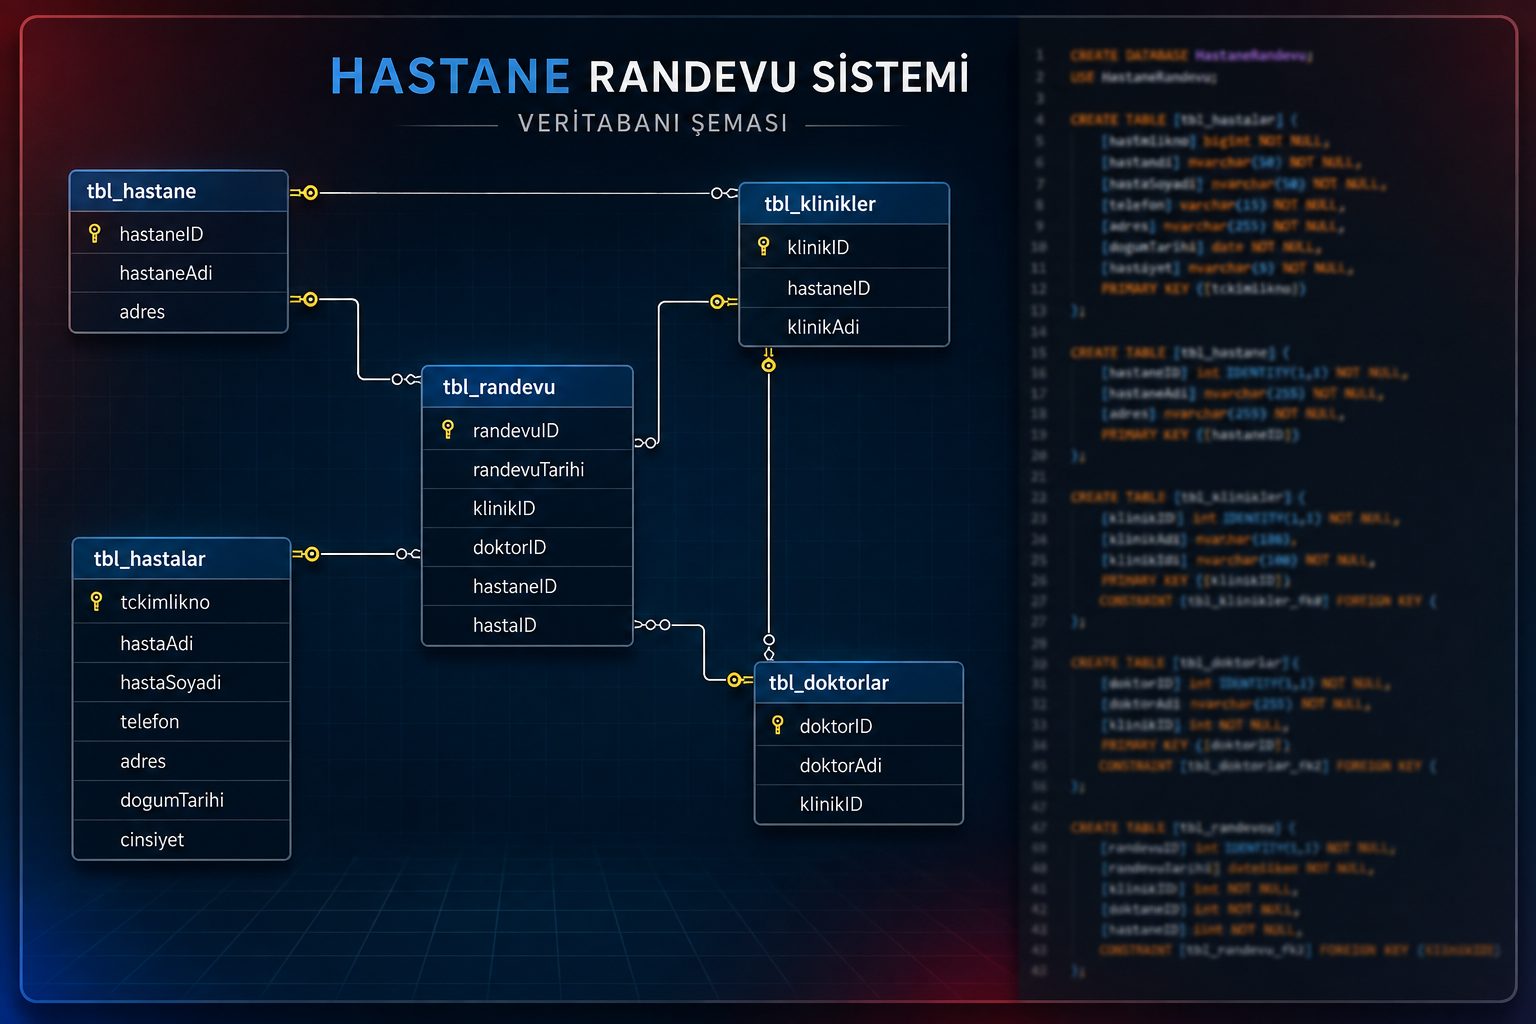
Task: Click the yellow connector endpoint below tbl_klinikler
Action: 768,365
